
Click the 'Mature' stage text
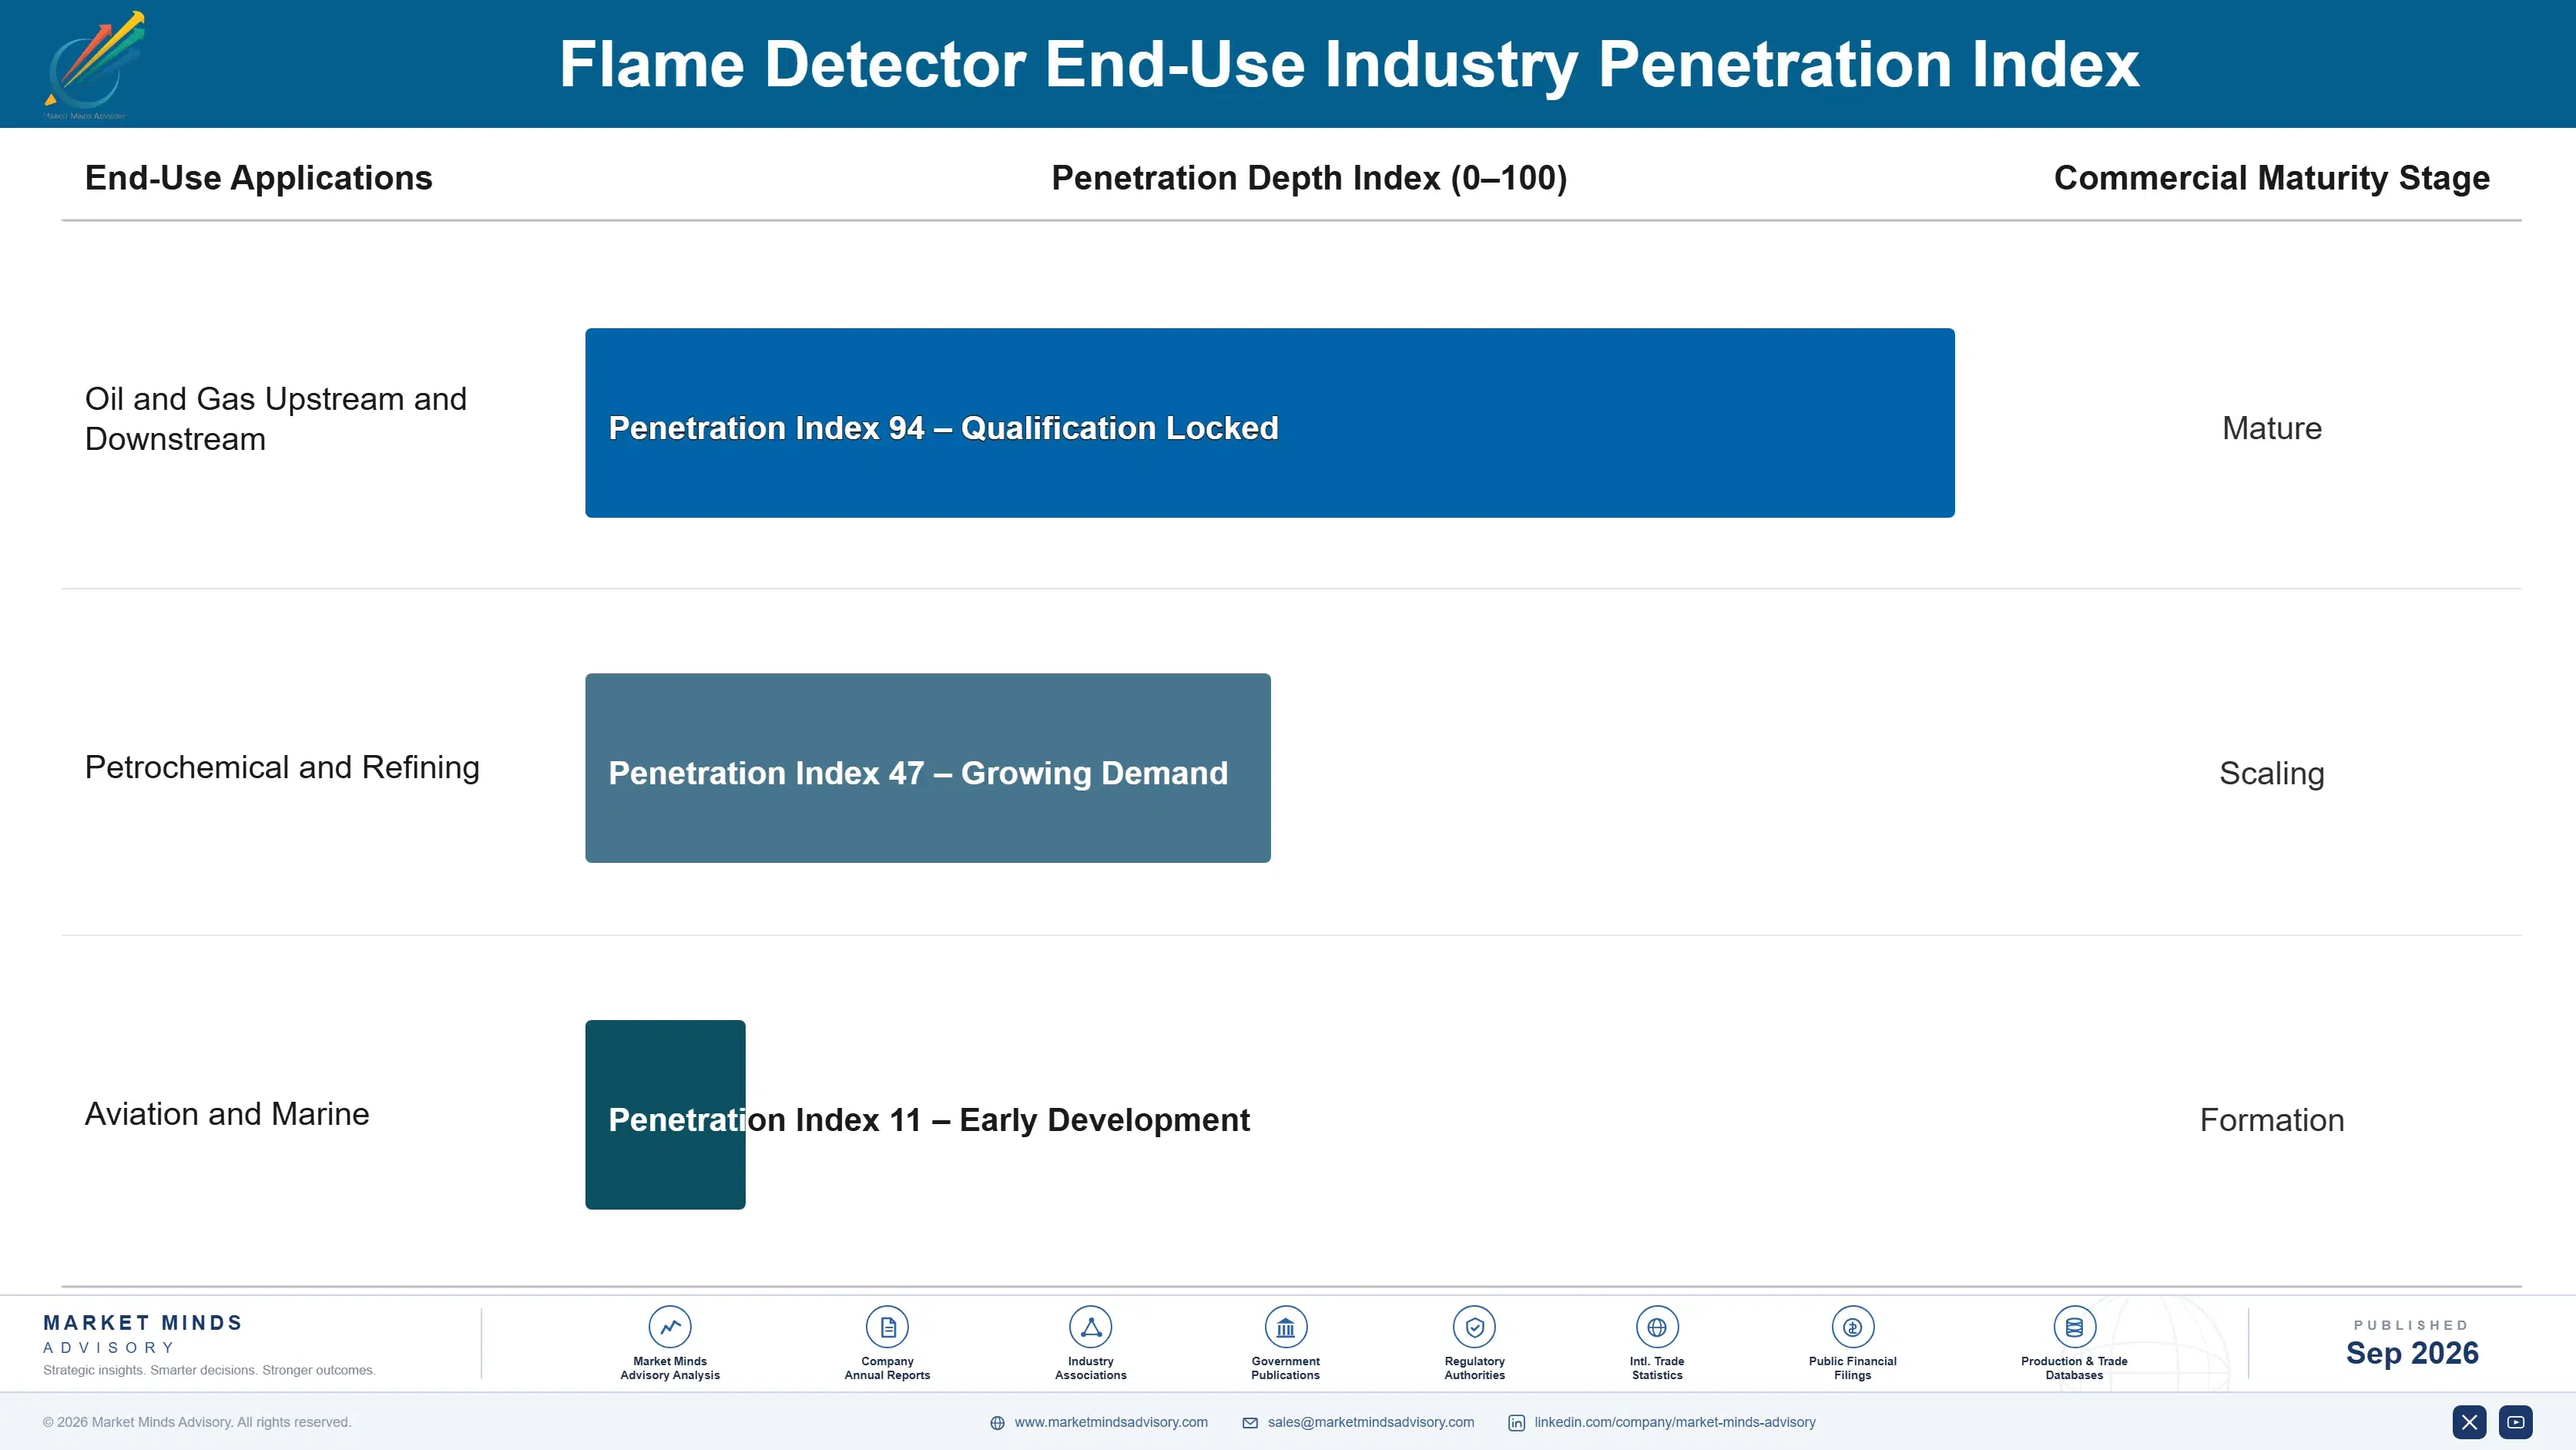click(x=2271, y=428)
